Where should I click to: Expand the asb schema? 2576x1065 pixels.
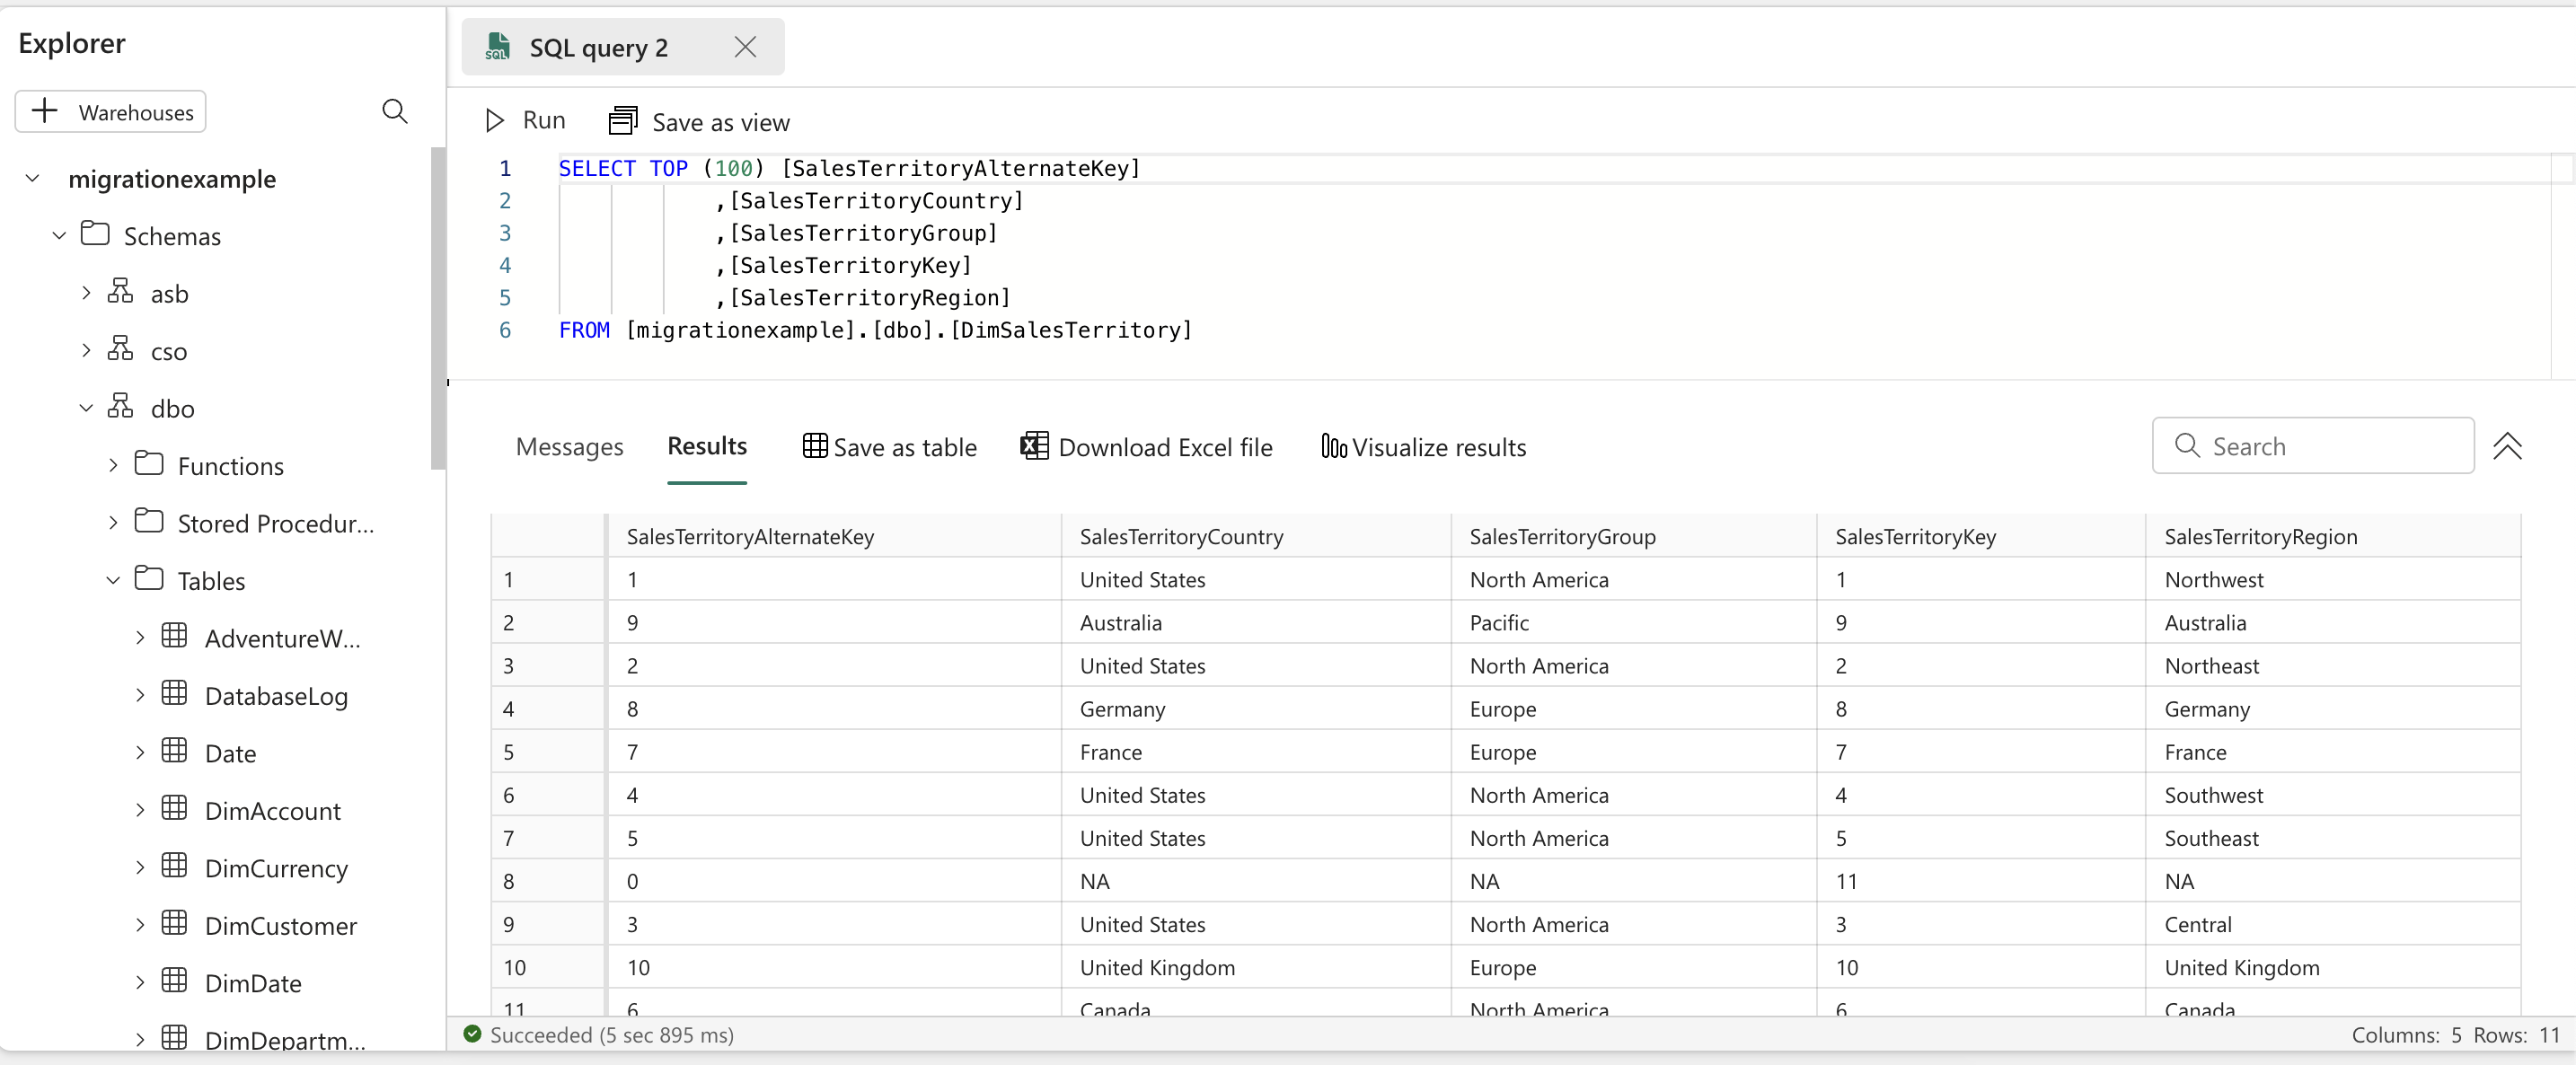85,293
